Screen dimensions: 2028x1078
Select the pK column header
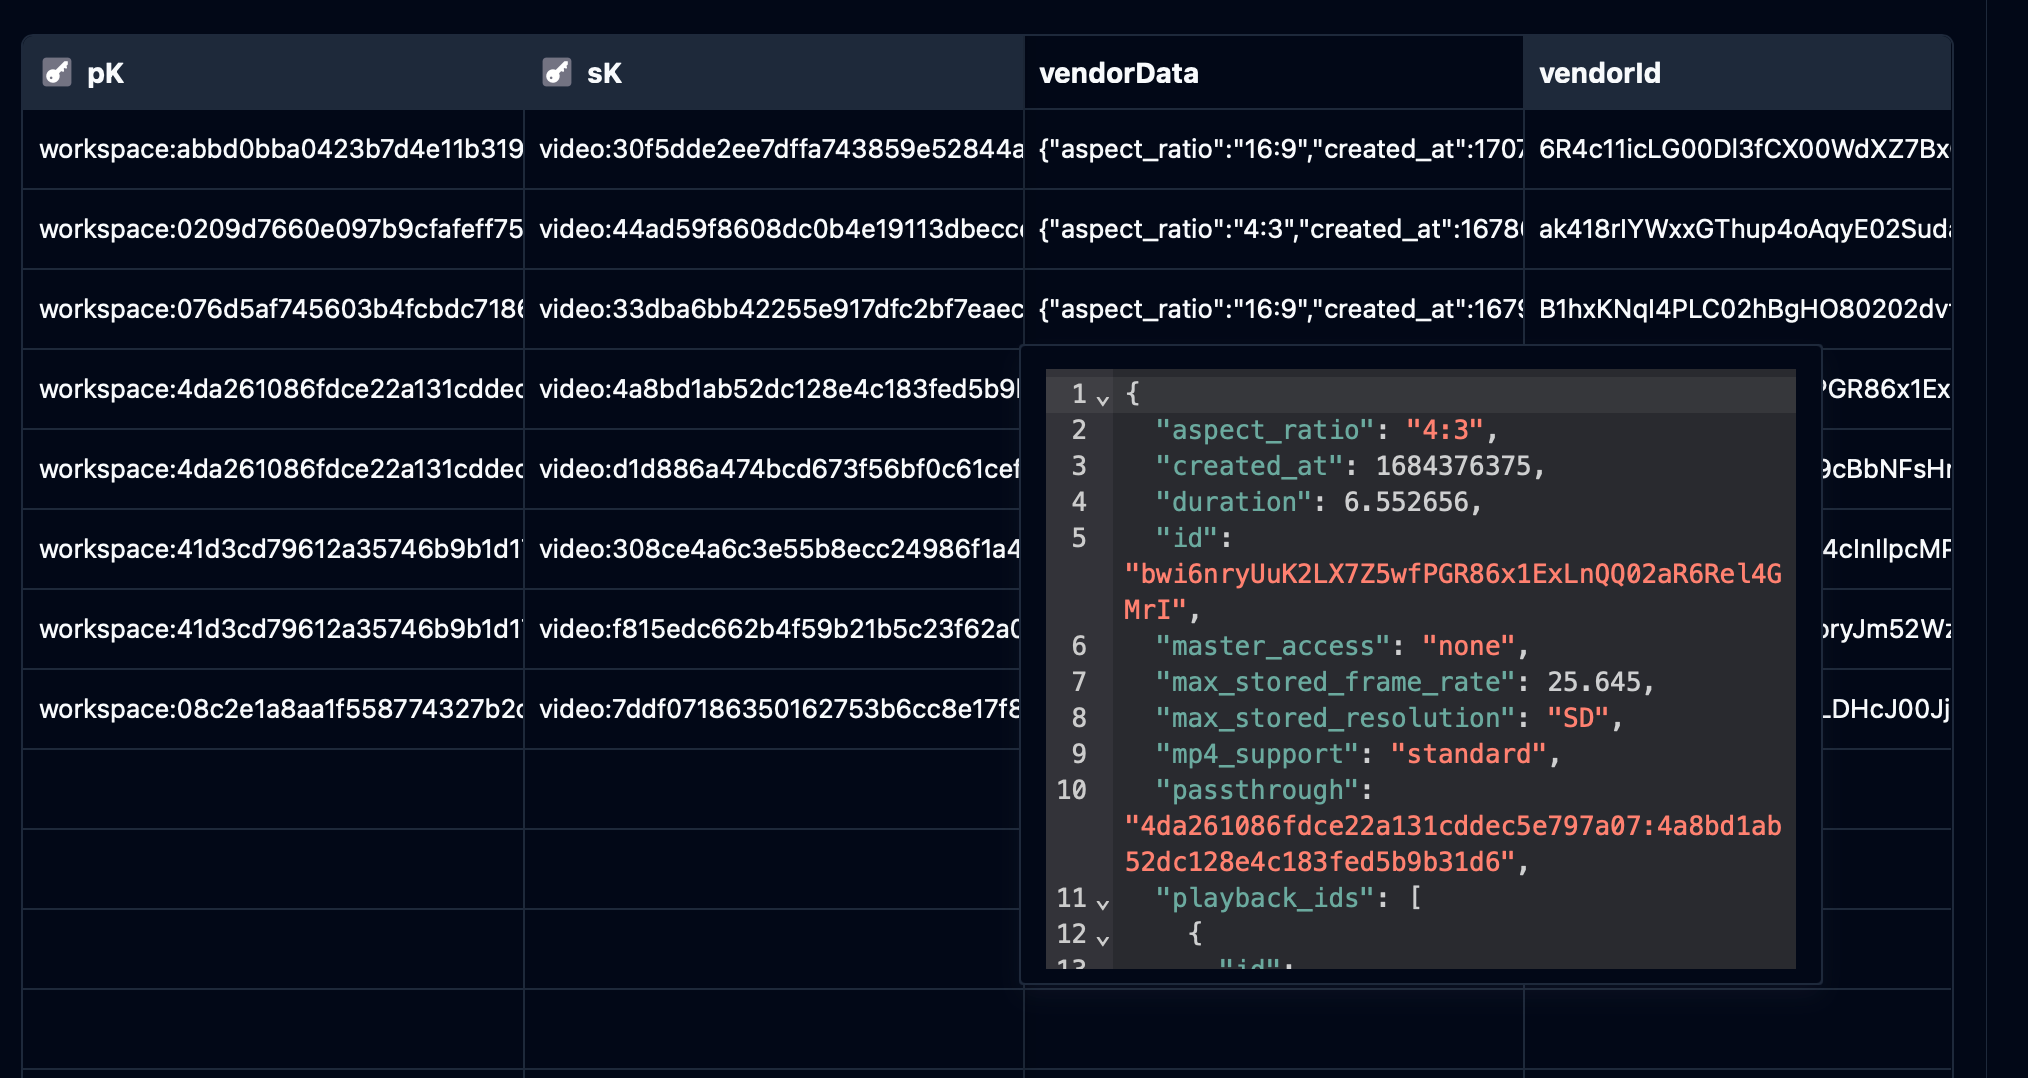point(106,72)
